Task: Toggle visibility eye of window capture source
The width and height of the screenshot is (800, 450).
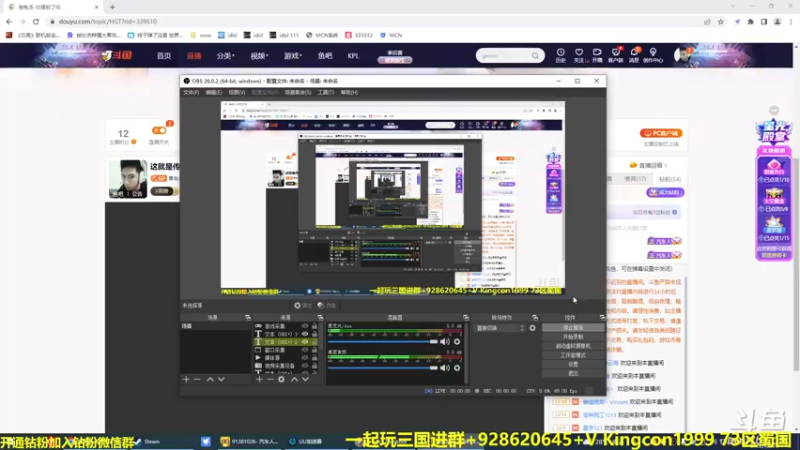Action: point(305,350)
